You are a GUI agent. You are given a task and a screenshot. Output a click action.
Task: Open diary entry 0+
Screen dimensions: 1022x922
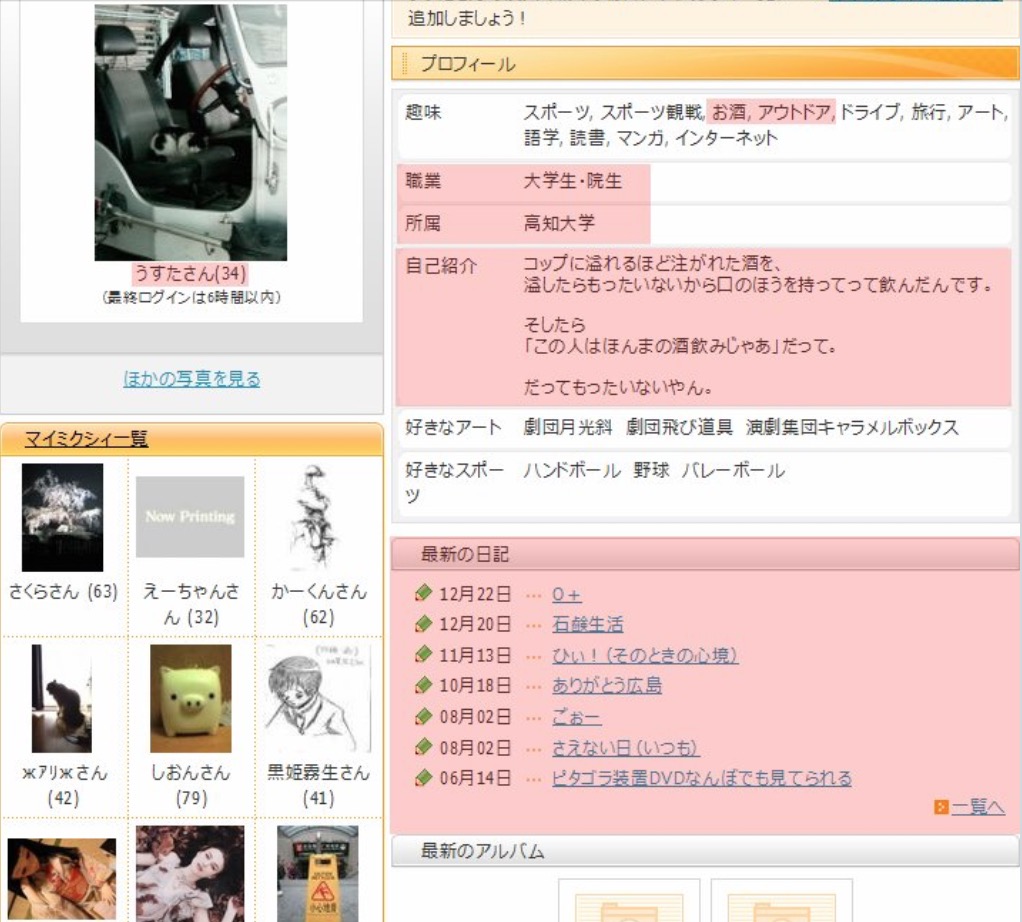point(566,594)
